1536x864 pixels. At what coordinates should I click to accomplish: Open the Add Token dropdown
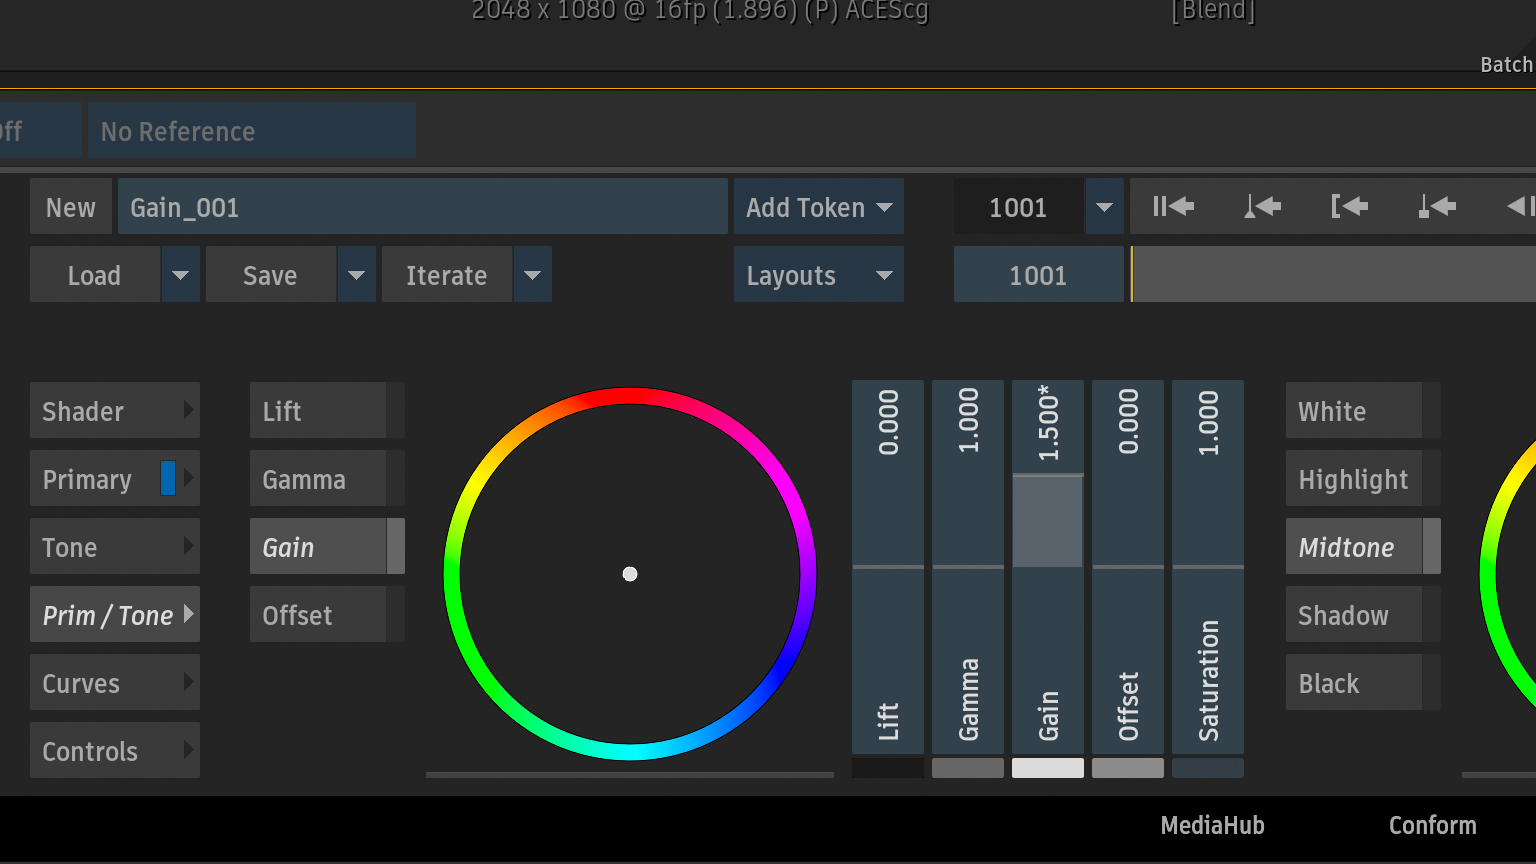pyautogui.click(x=819, y=206)
